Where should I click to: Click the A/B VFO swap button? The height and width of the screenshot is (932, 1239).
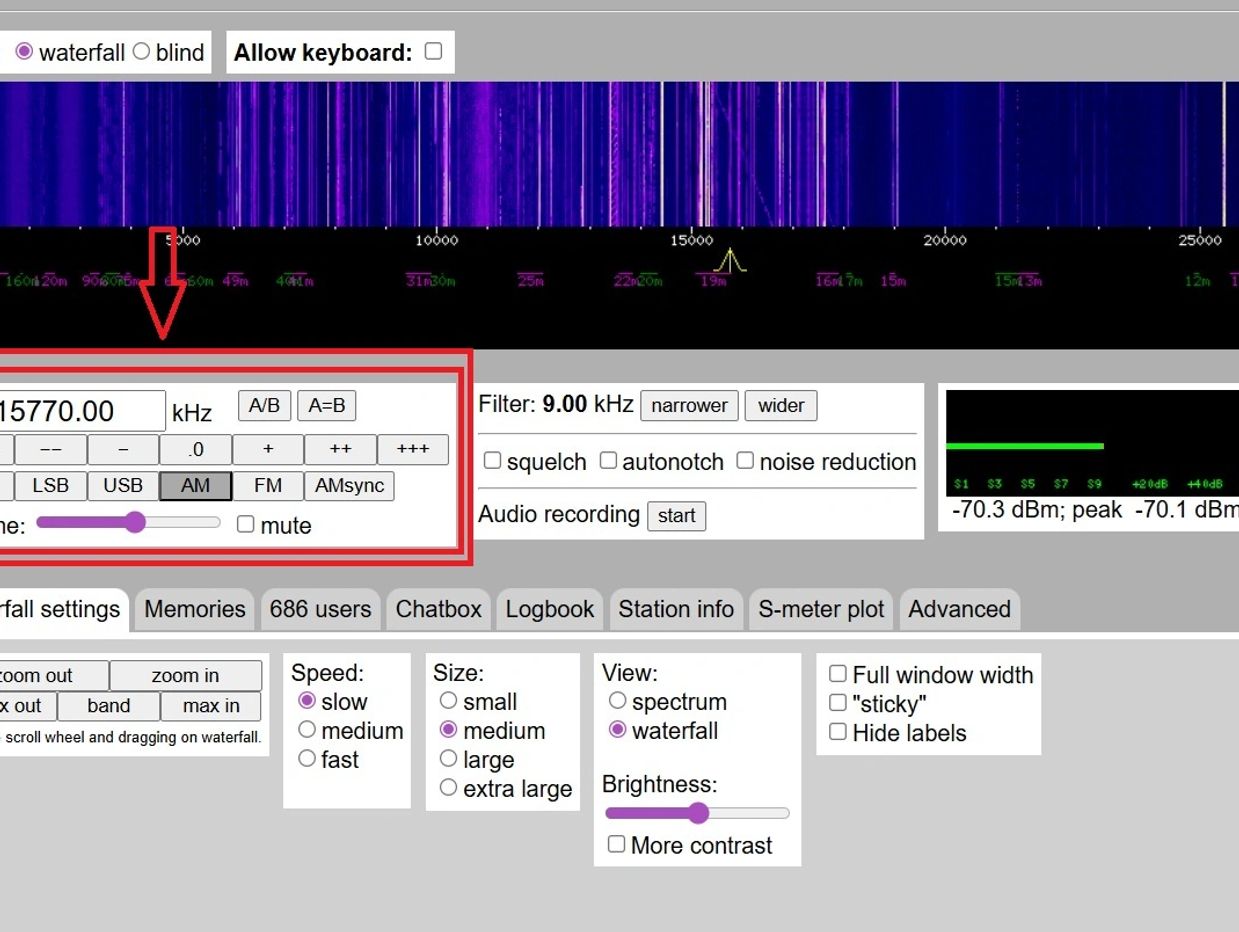point(264,406)
